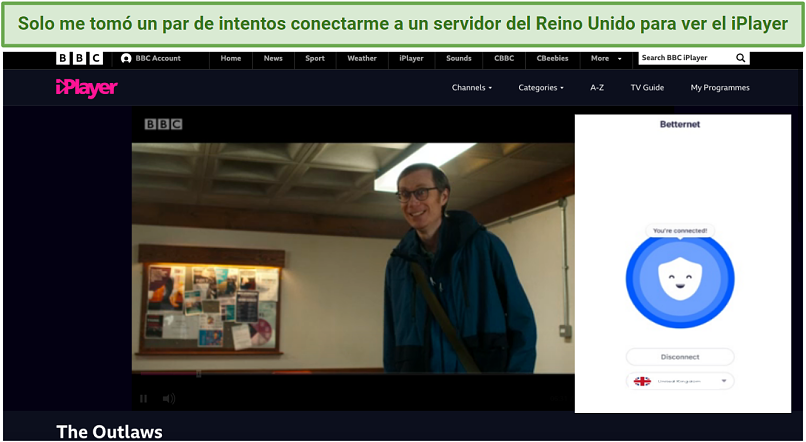The height and width of the screenshot is (442, 806).
Task: Open the A-Z programme listing
Action: 597,88
